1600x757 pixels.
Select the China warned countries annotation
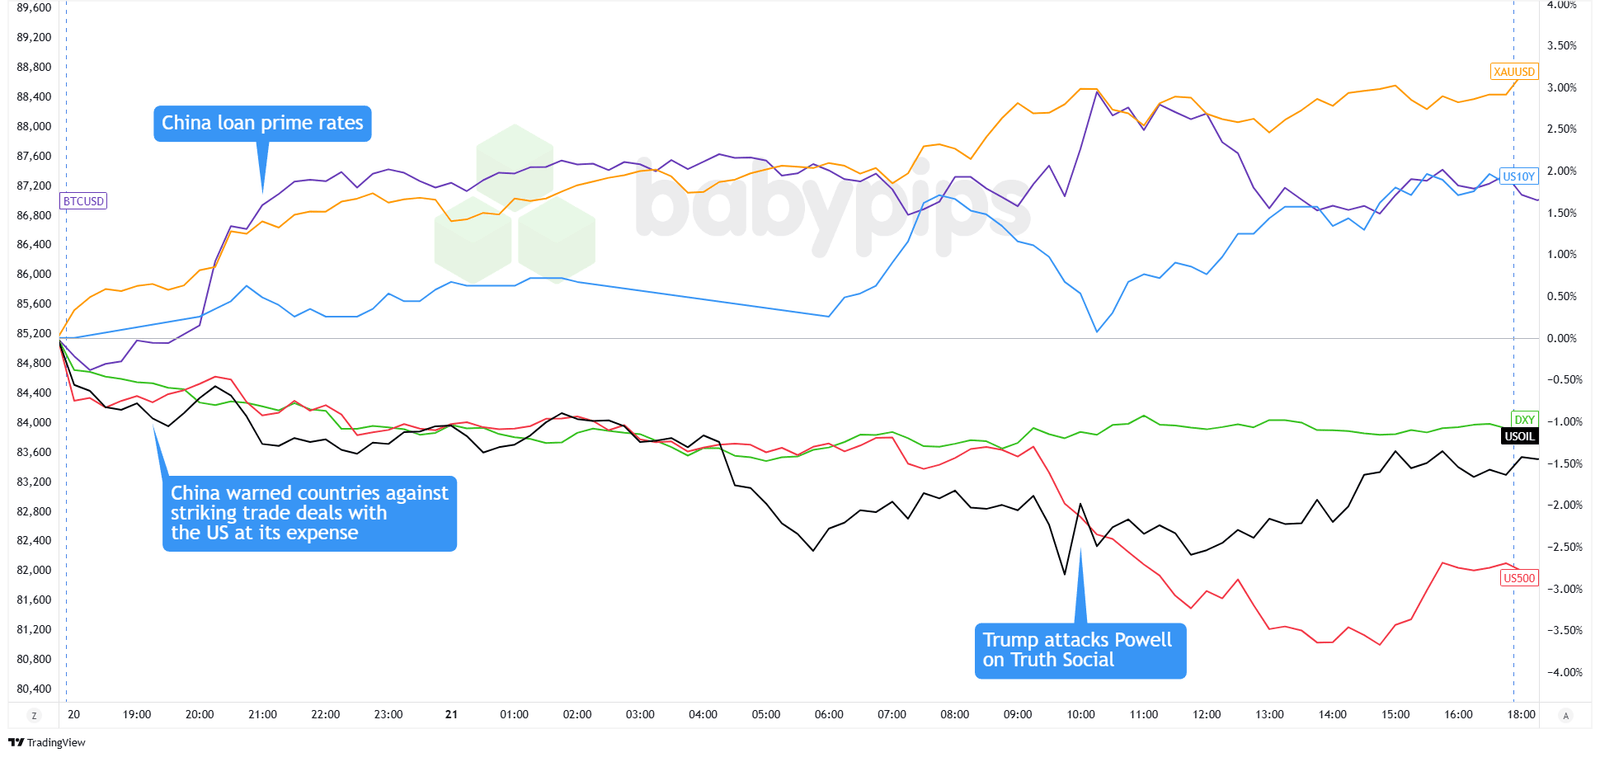coord(309,513)
